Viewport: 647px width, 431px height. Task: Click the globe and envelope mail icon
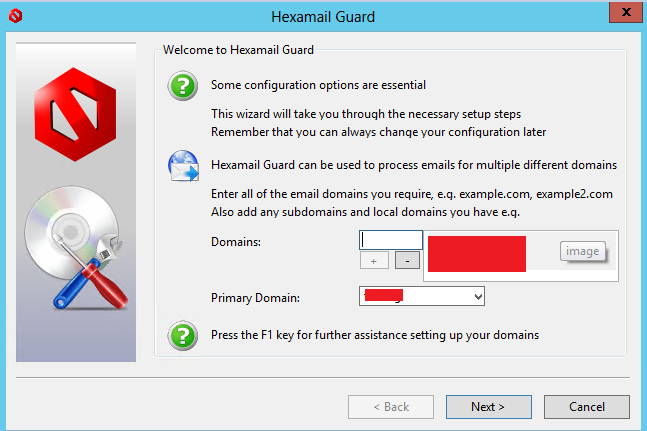click(x=183, y=166)
